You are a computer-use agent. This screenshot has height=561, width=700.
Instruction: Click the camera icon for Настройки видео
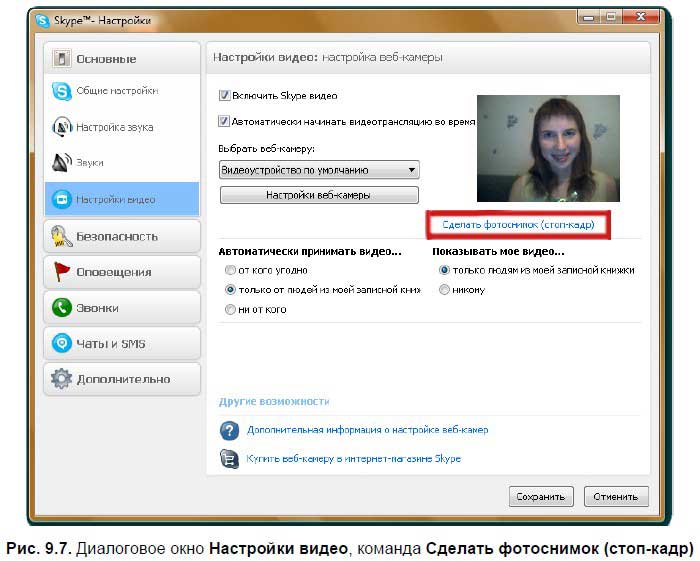click(x=63, y=199)
